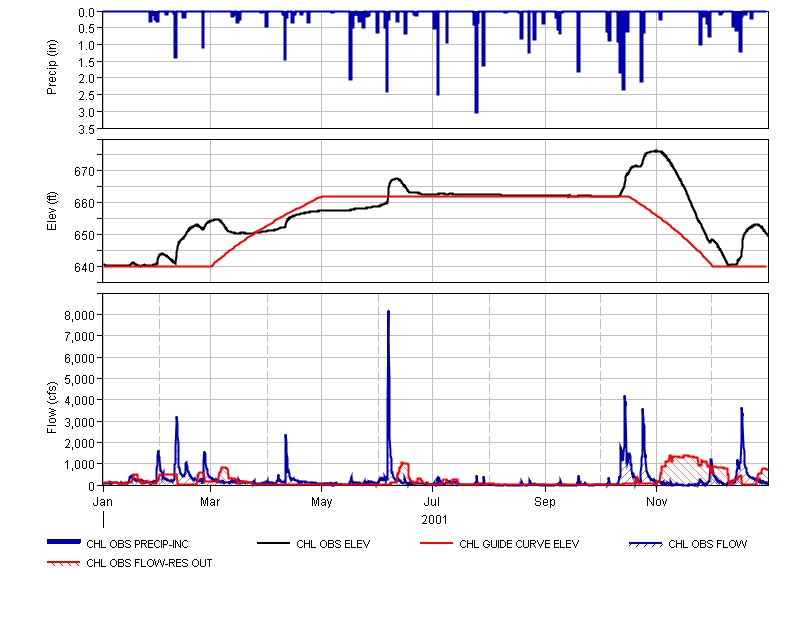The image size is (800, 627).
Task: Select the CHL OBS ELEV legend label
Action: 333,544
